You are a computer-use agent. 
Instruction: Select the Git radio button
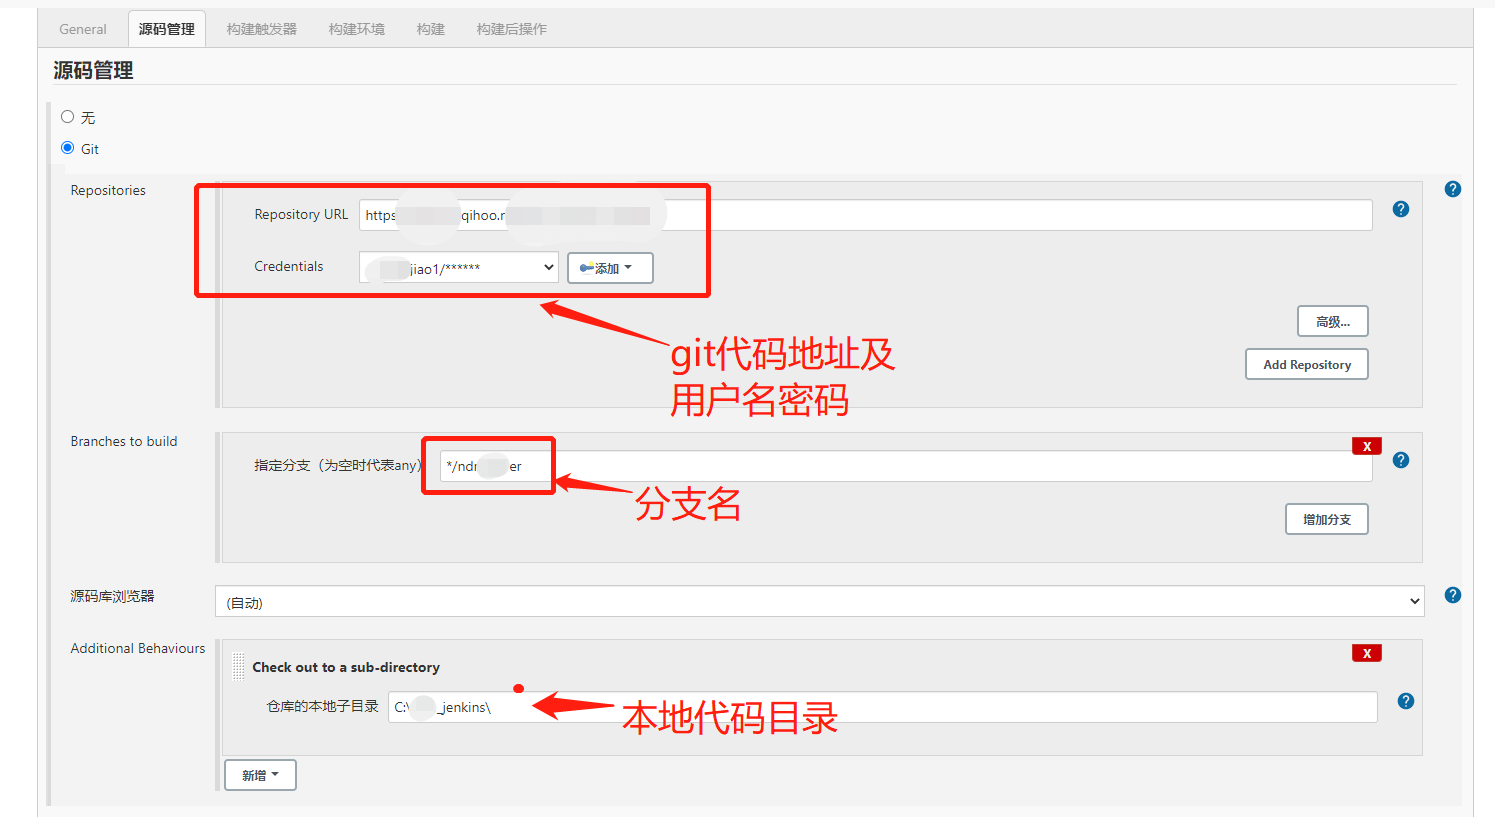coord(69,148)
